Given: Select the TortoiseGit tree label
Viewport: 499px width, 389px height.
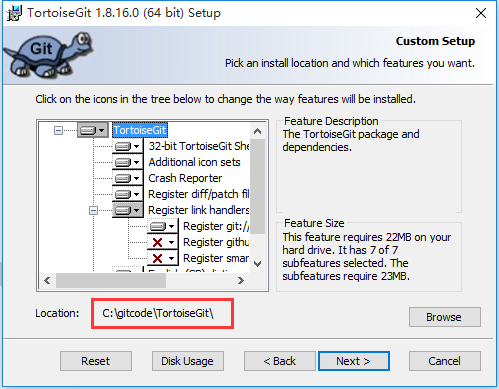Looking at the screenshot, I should (140, 130).
